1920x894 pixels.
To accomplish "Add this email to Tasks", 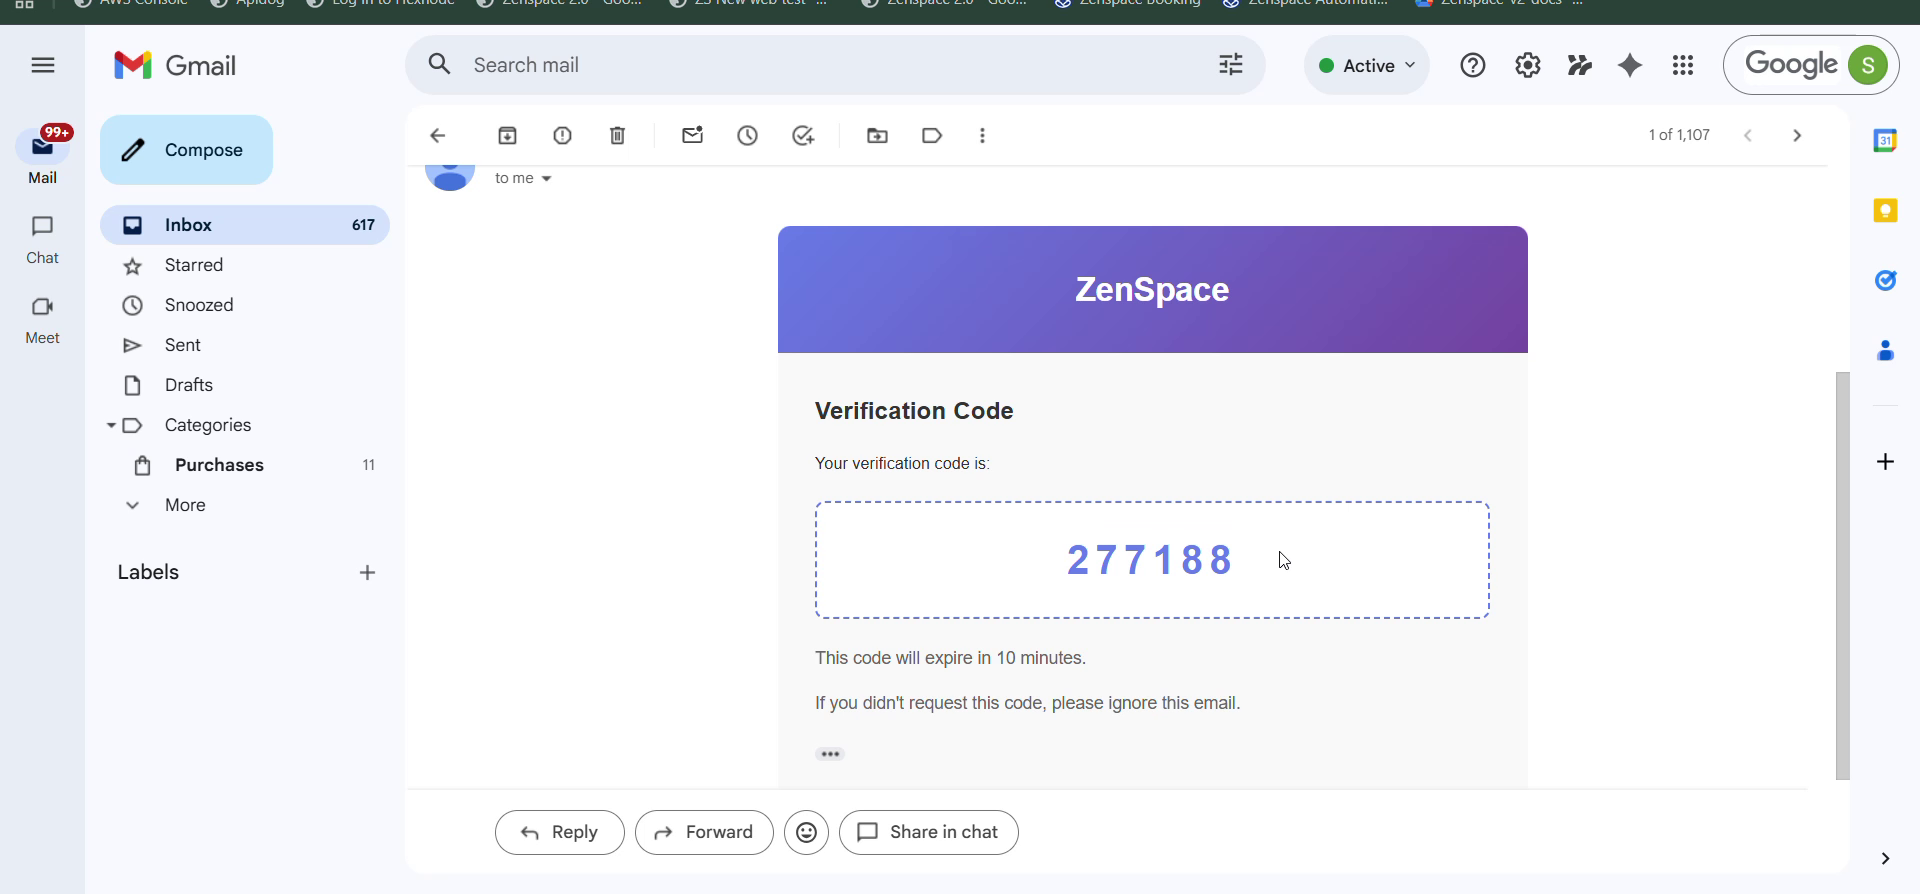I will pyautogui.click(x=803, y=135).
